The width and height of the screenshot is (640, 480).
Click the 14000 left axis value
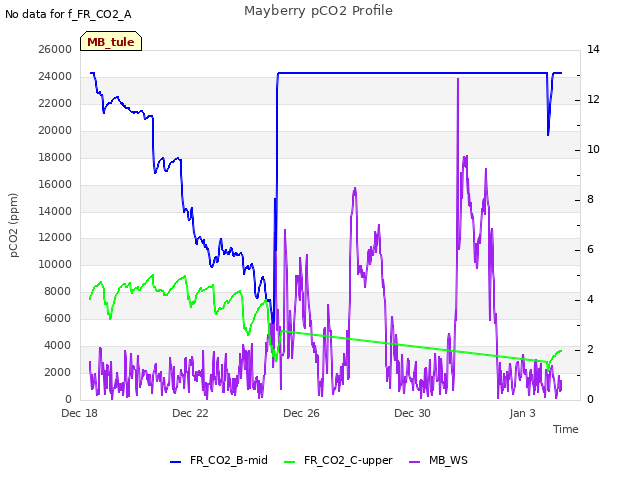[55, 211]
